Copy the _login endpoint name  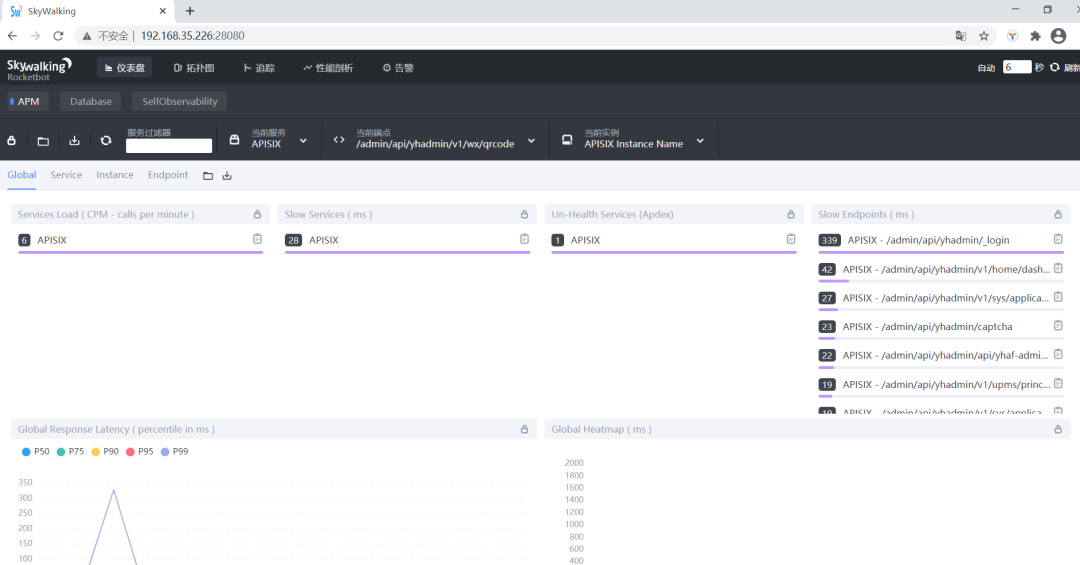pyautogui.click(x=1058, y=239)
